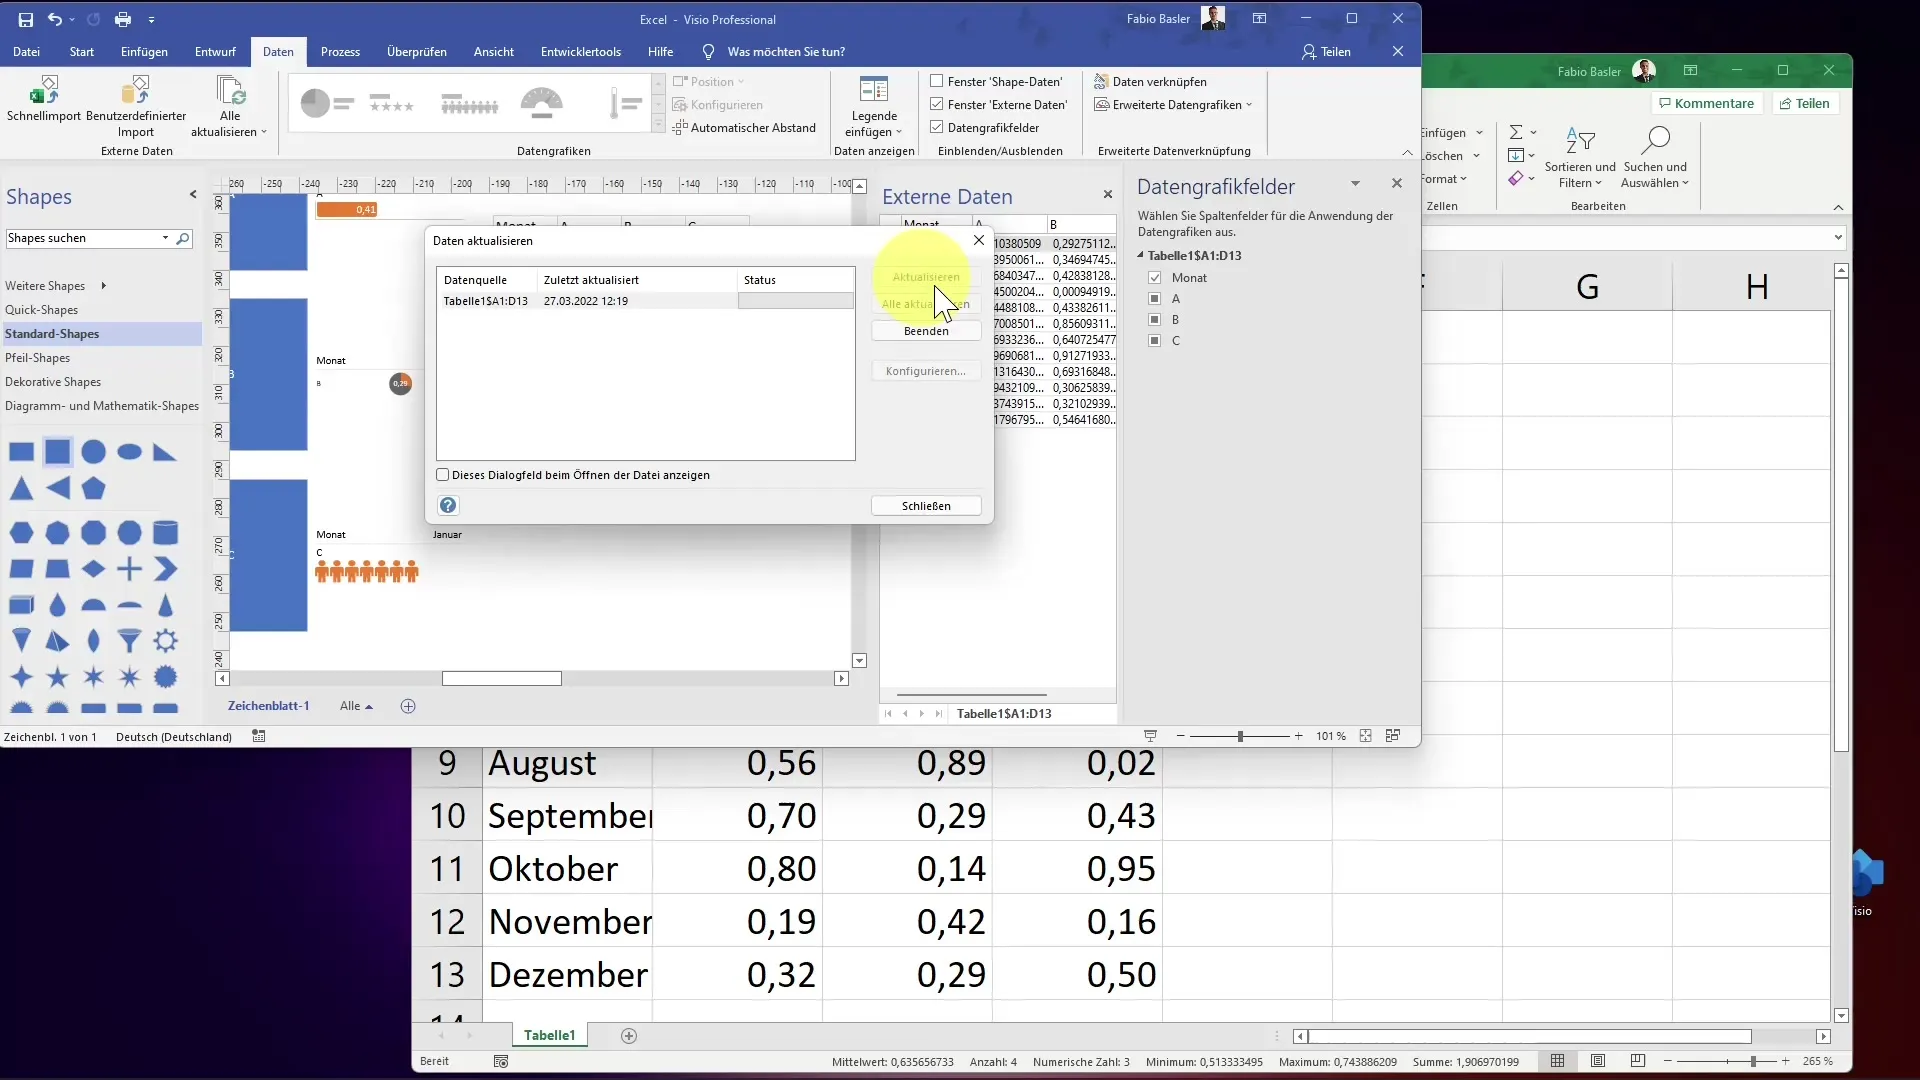Image resolution: width=1920 pixels, height=1080 pixels.
Task: Enable 'Dieses Dialogfeld beim Öffnen' checkbox
Action: coord(443,475)
